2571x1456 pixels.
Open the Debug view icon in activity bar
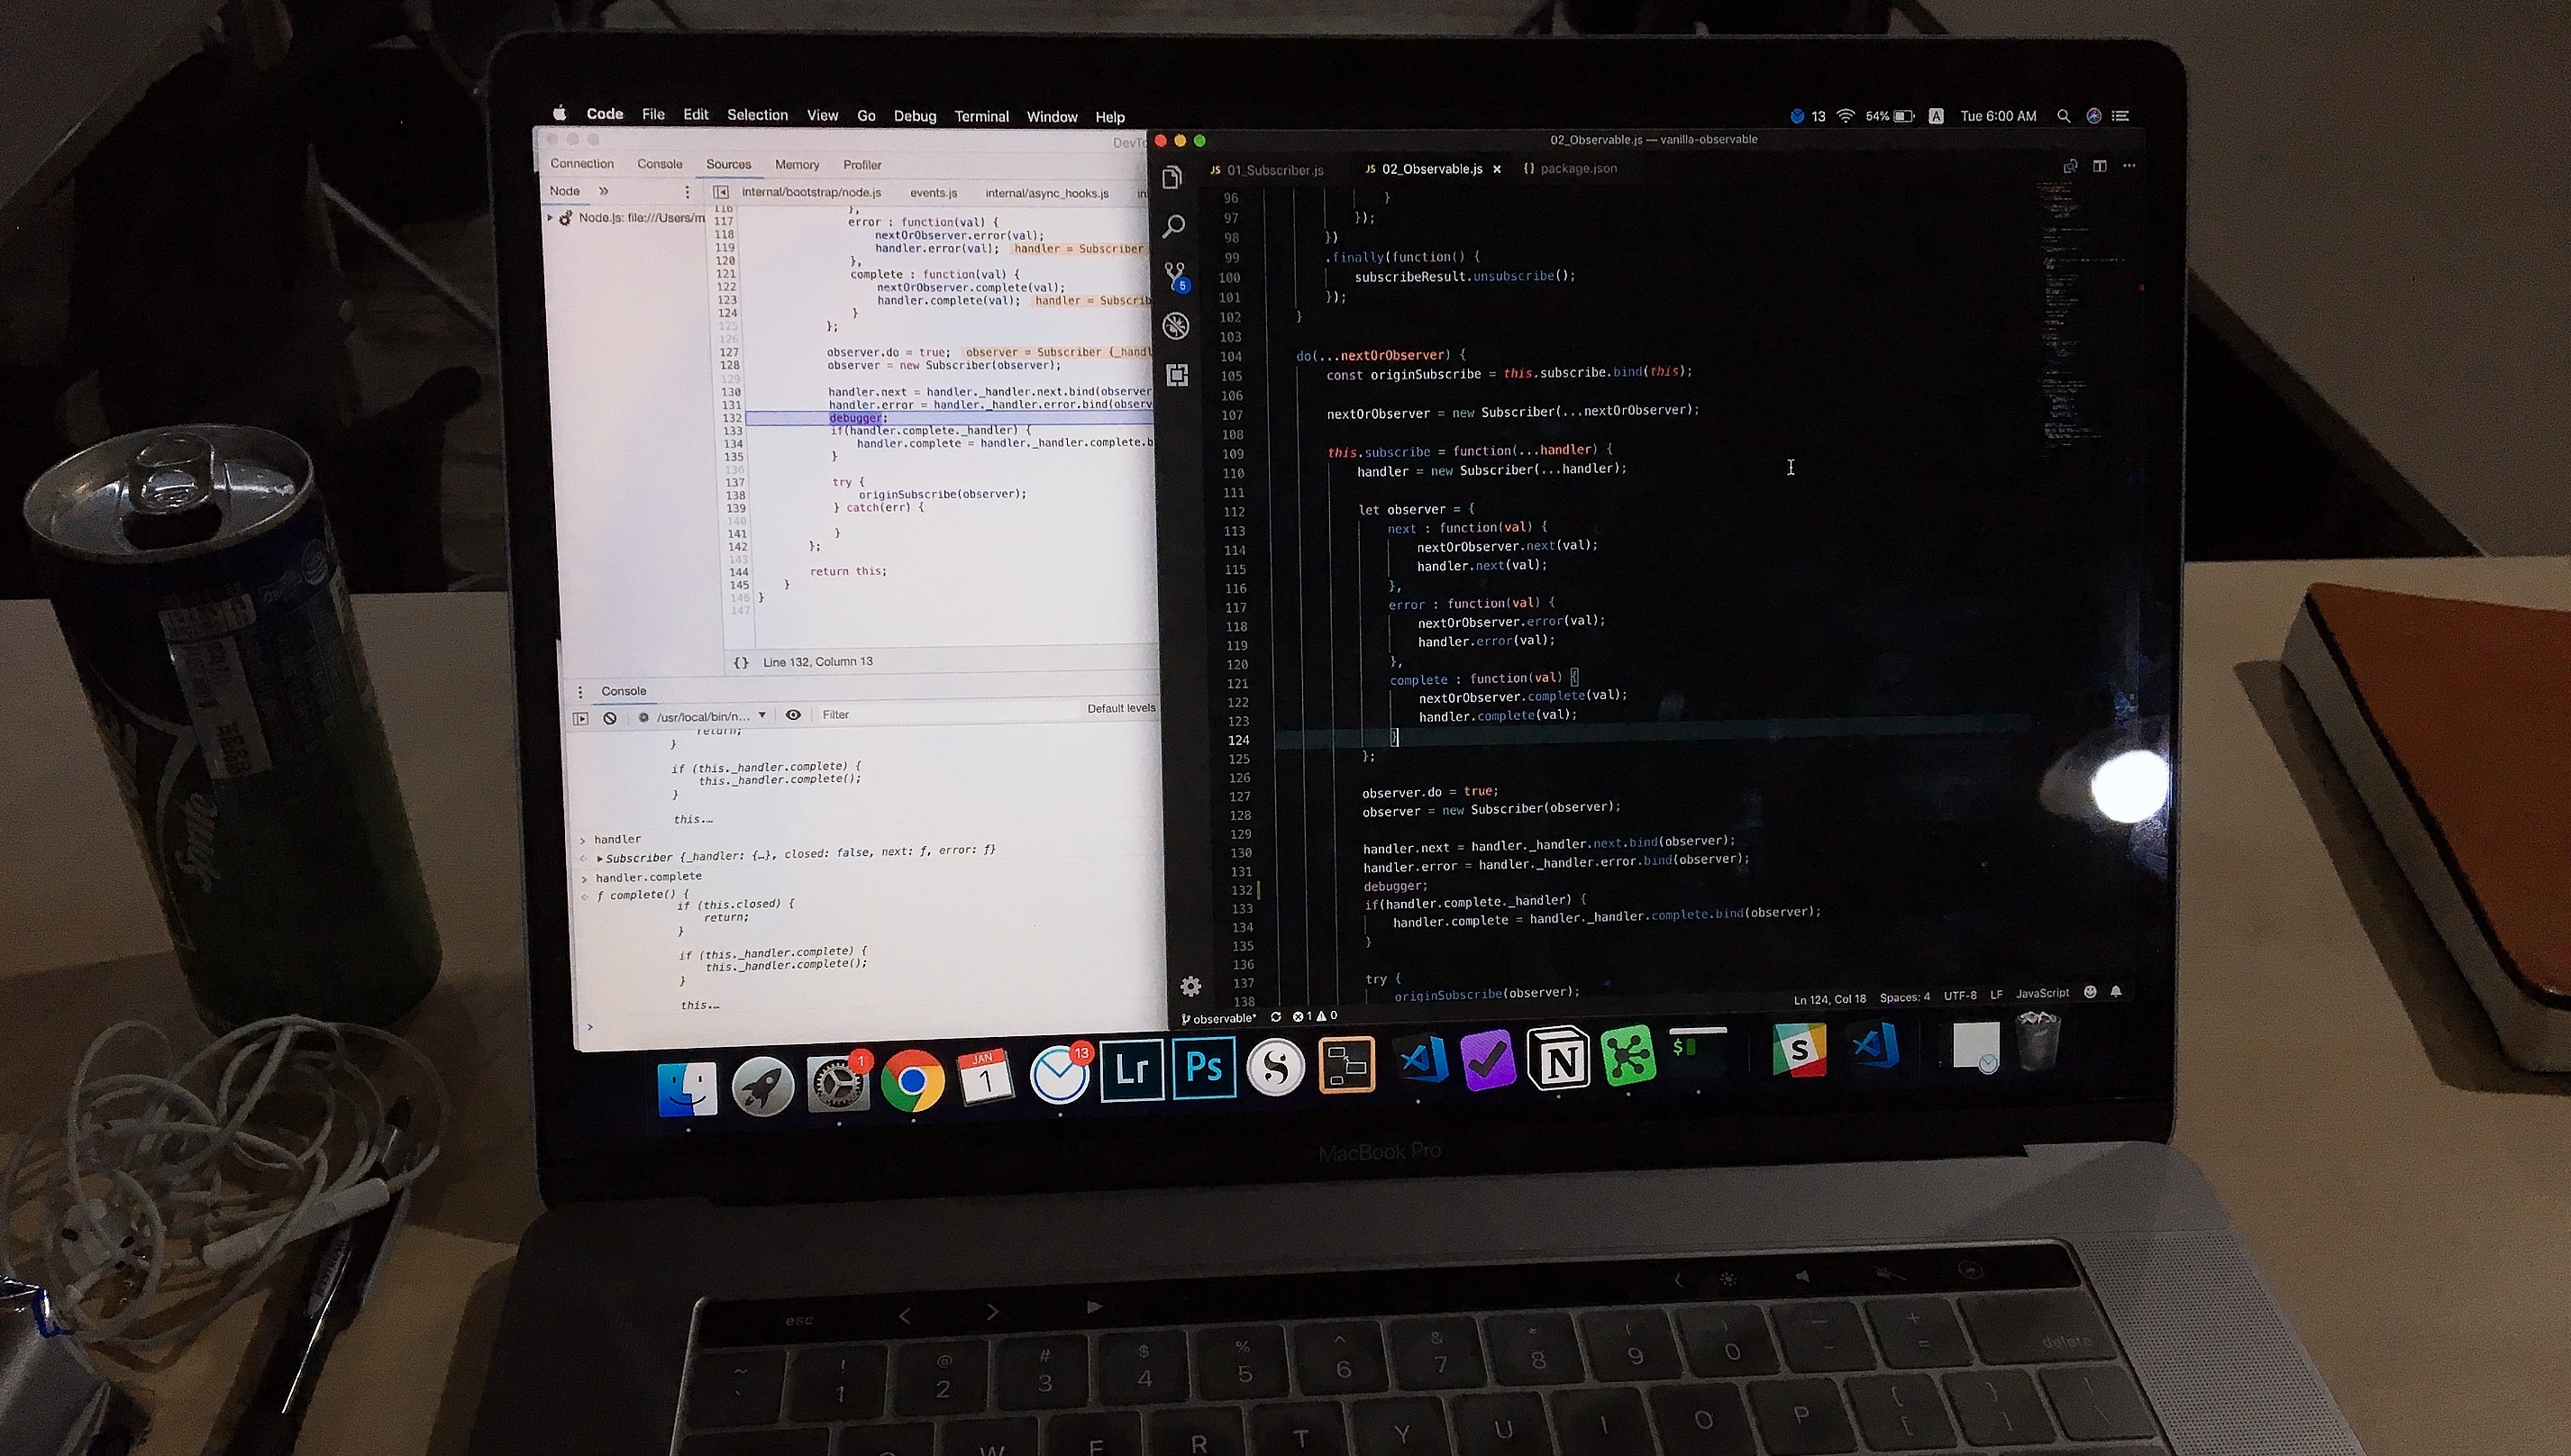(1176, 326)
